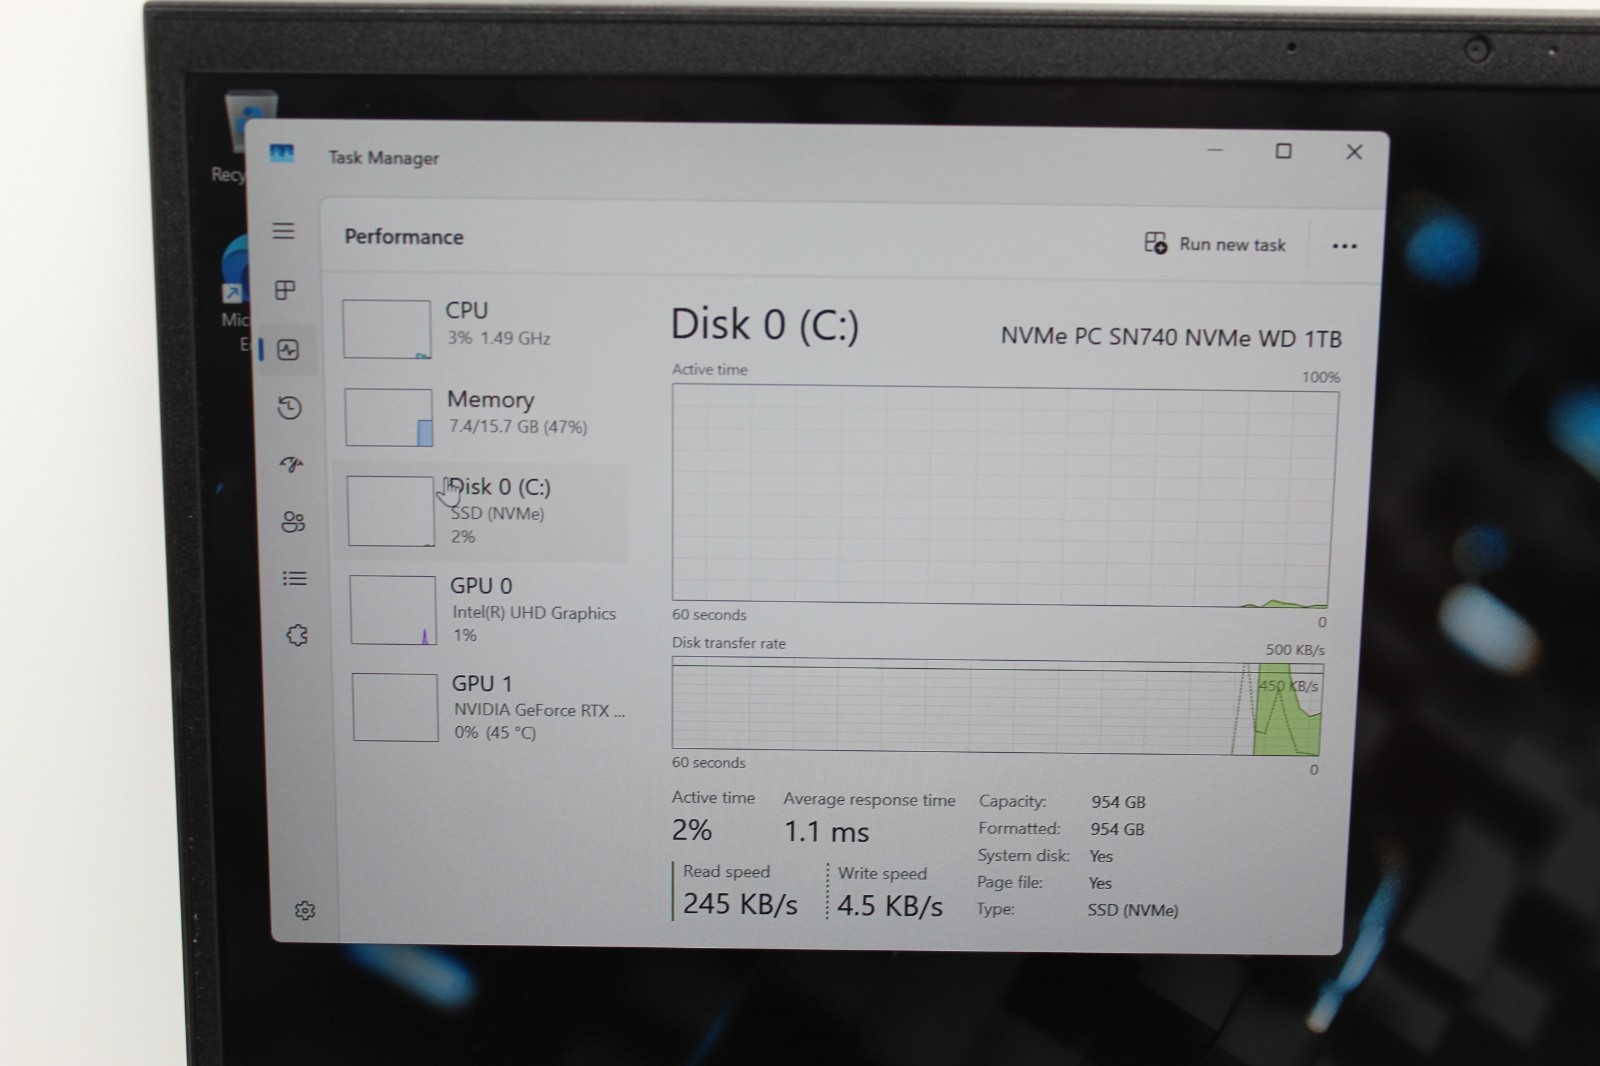
Task: Click the Capacity 954 GB value
Action: tap(1118, 802)
